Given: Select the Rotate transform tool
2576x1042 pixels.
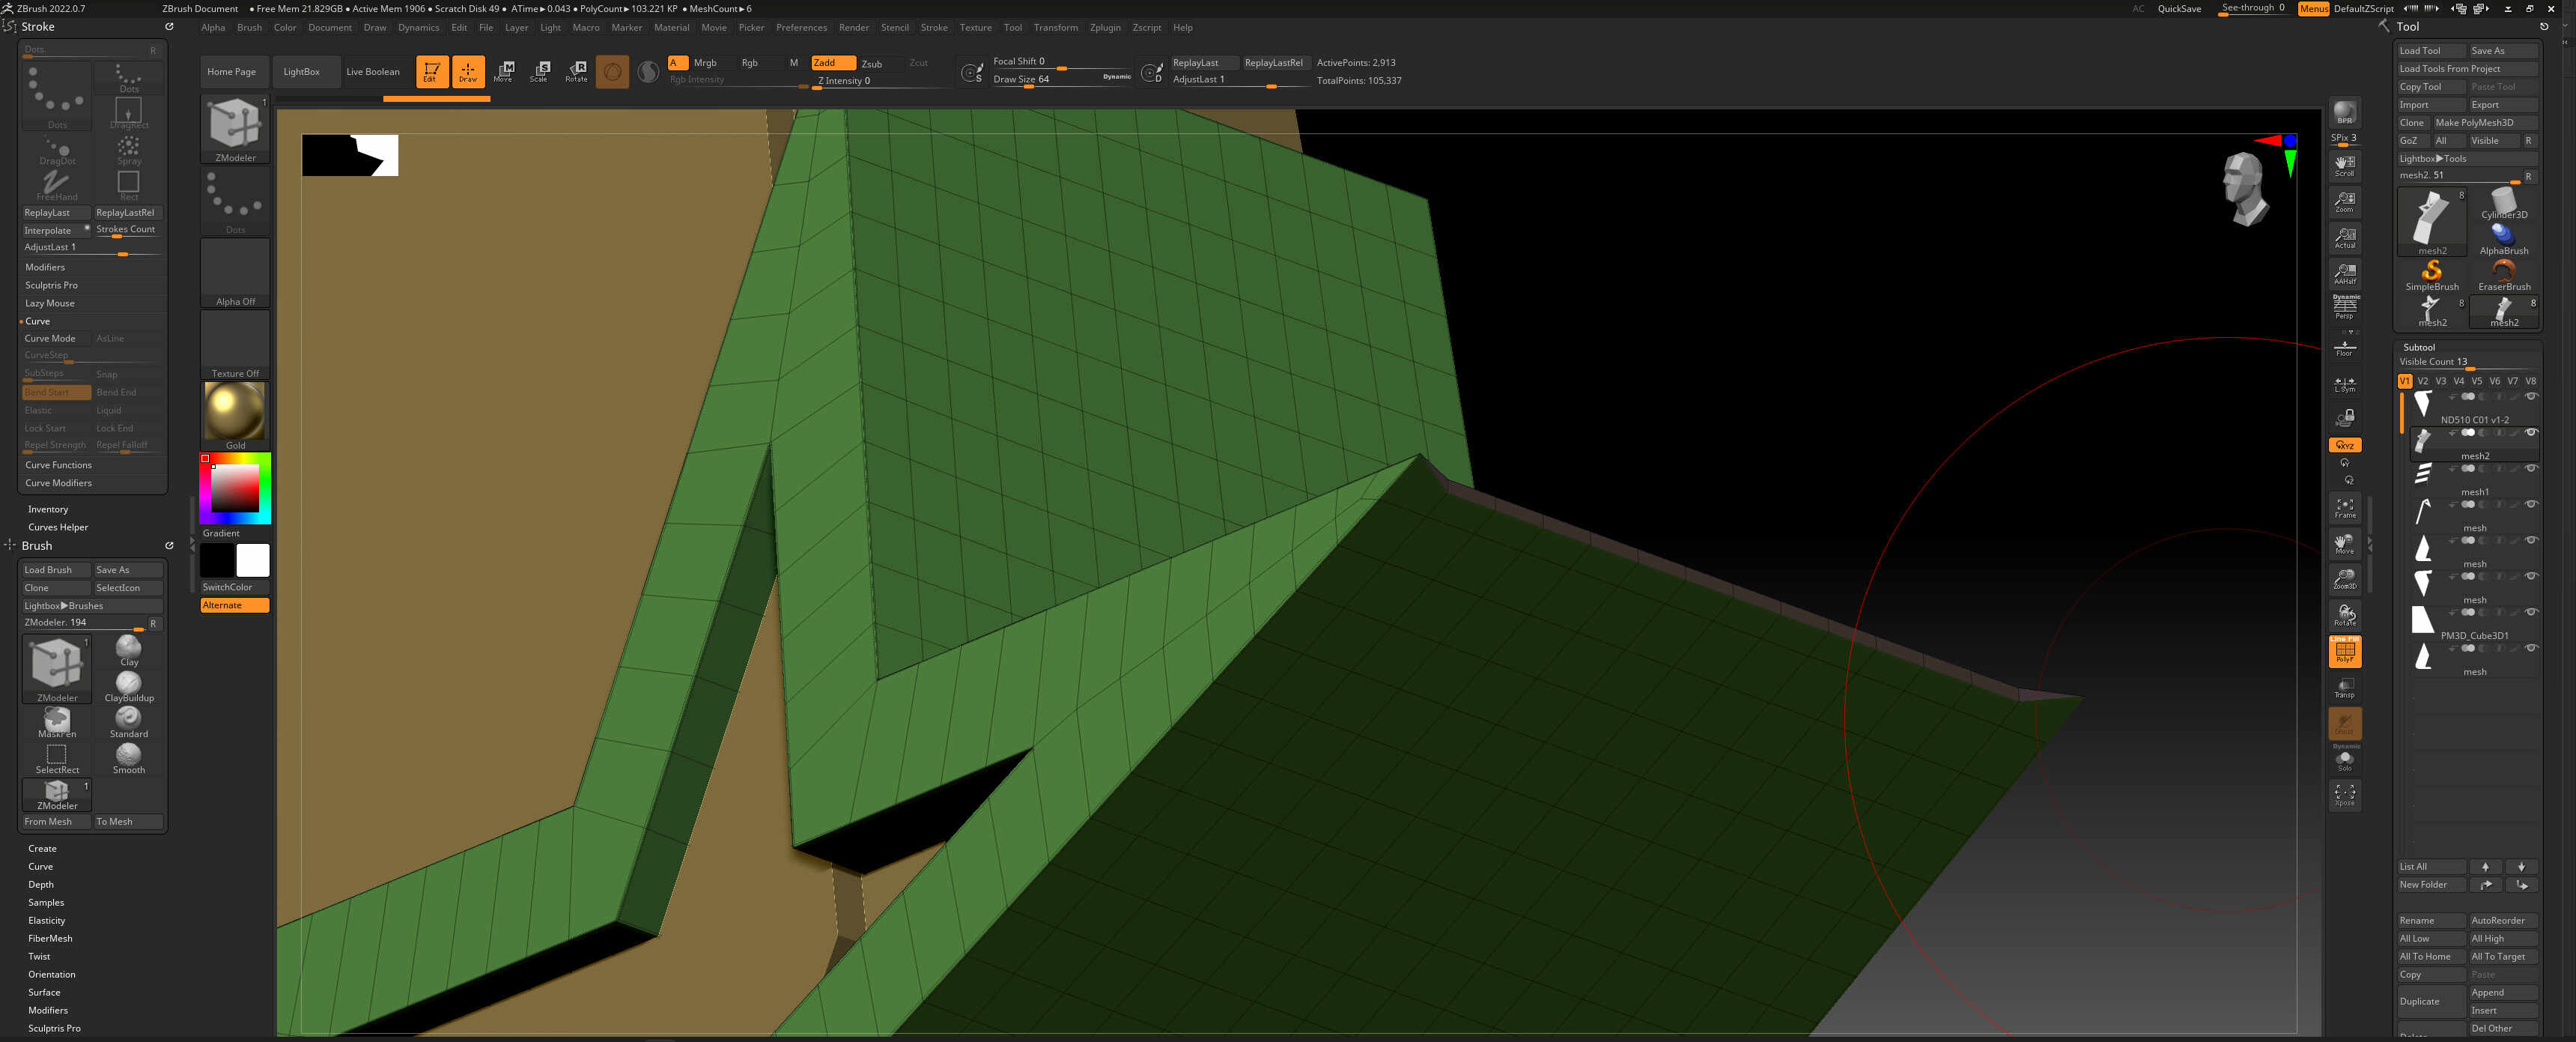Looking at the screenshot, I should tap(576, 71).
